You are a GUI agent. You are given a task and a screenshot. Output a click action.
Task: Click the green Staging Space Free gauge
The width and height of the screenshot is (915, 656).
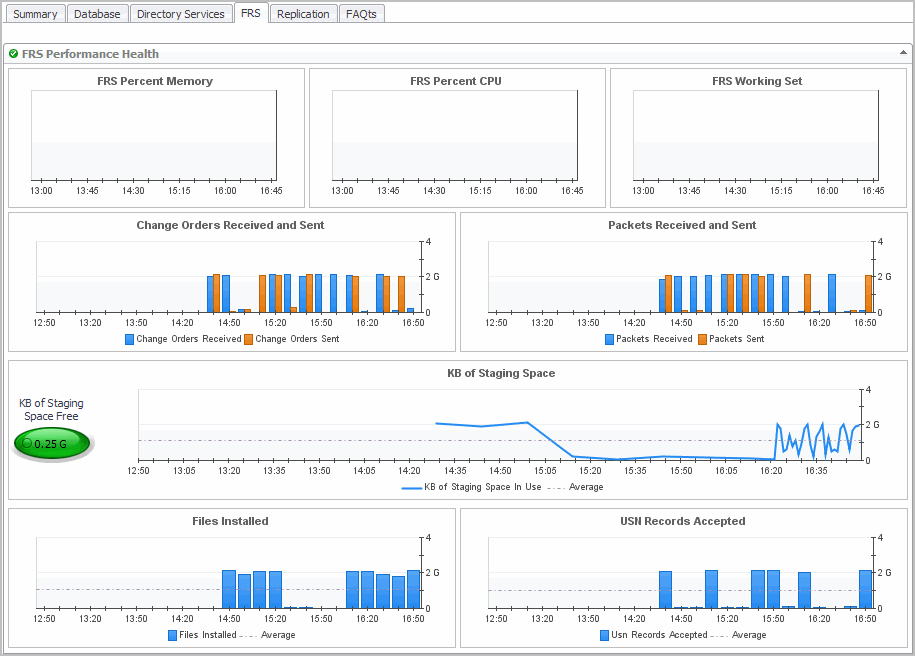52,443
